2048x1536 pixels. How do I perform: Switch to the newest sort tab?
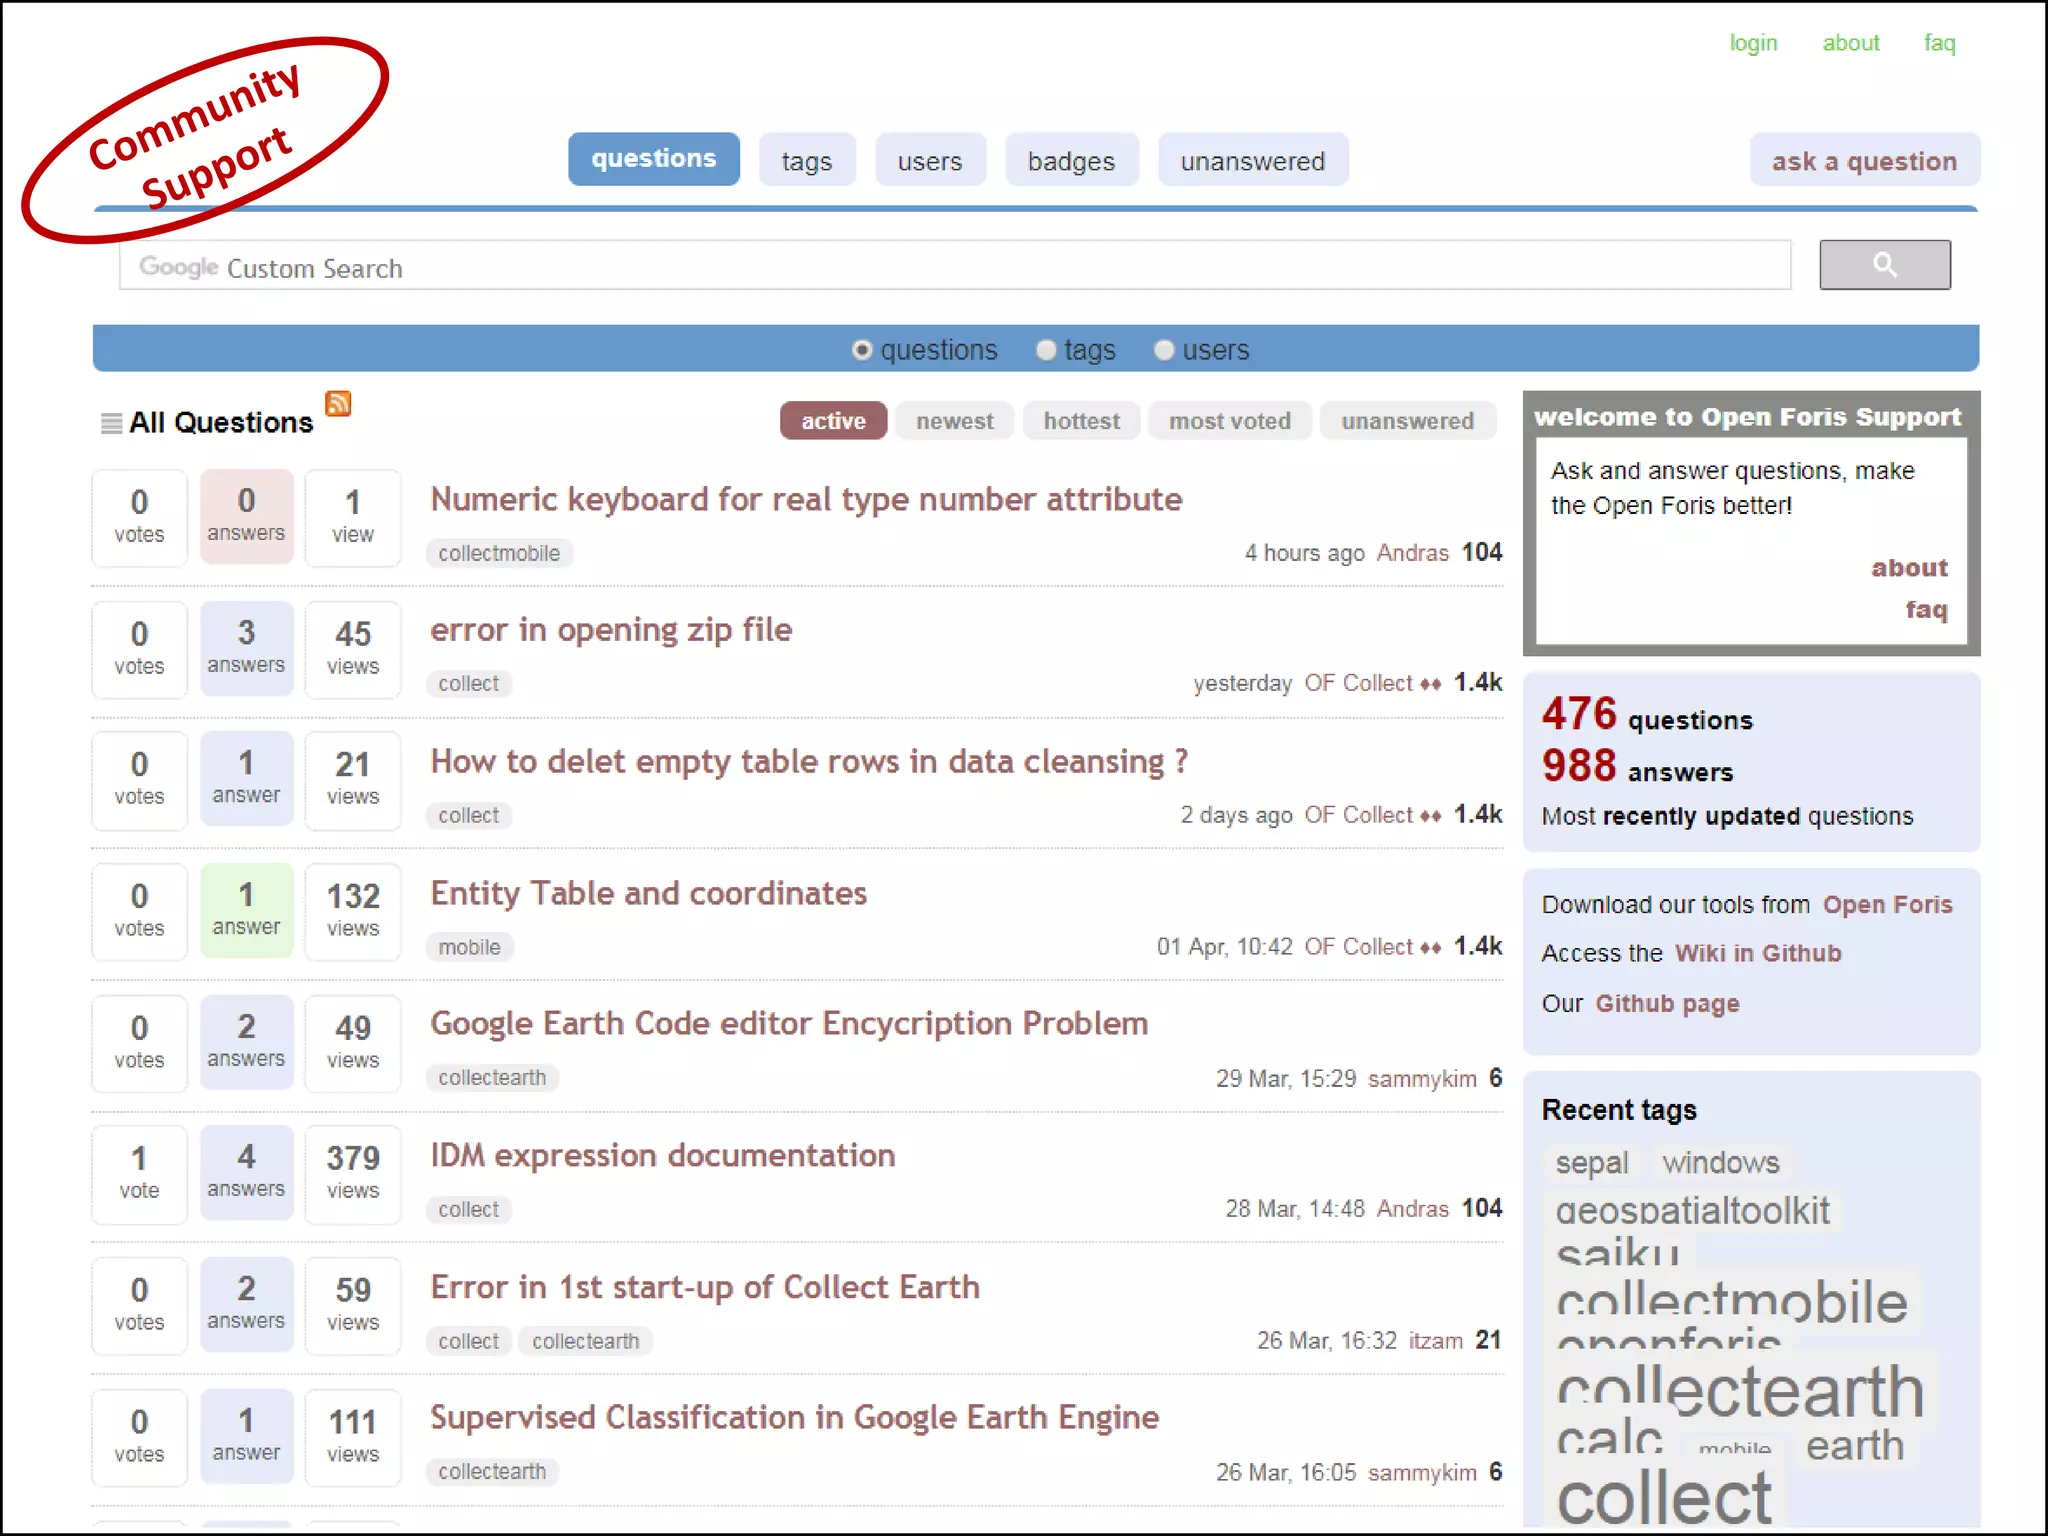(954, 421)
